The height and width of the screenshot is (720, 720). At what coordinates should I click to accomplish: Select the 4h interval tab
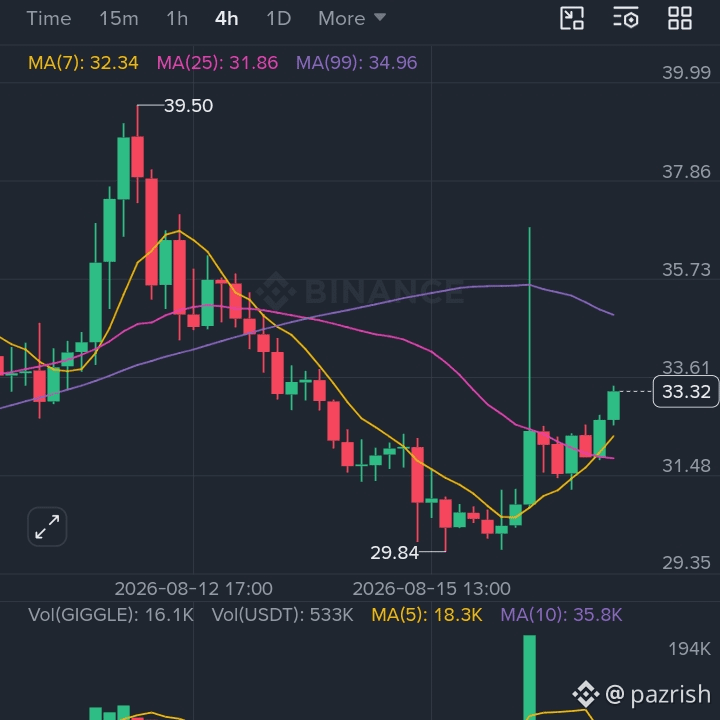[226, 19]
